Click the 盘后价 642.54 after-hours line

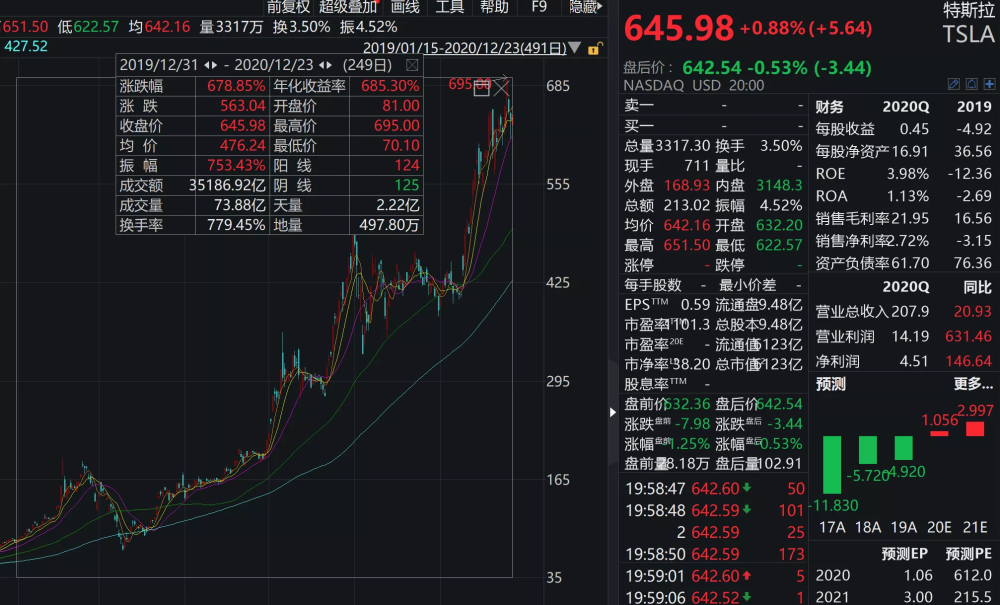coord(747,68)
